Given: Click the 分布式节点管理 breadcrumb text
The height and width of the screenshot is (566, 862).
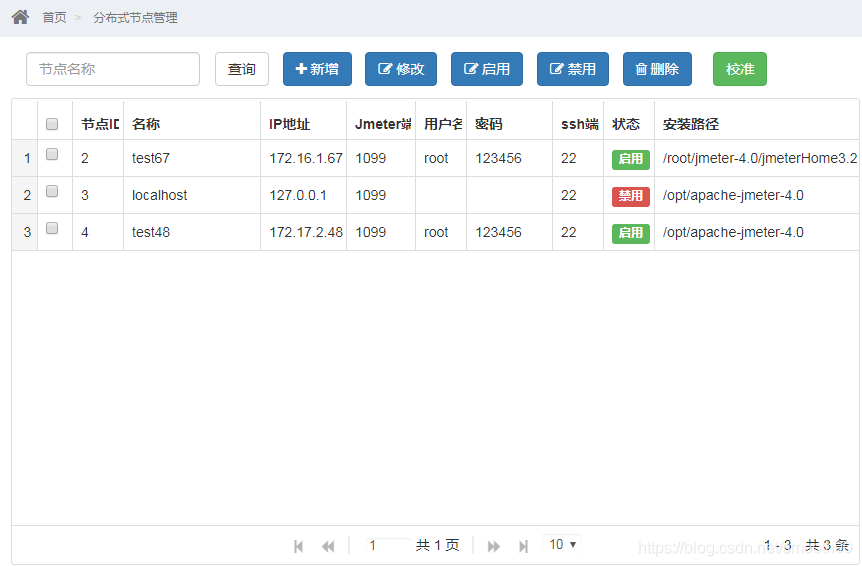Looking at the screenshot, I should 135,18.
